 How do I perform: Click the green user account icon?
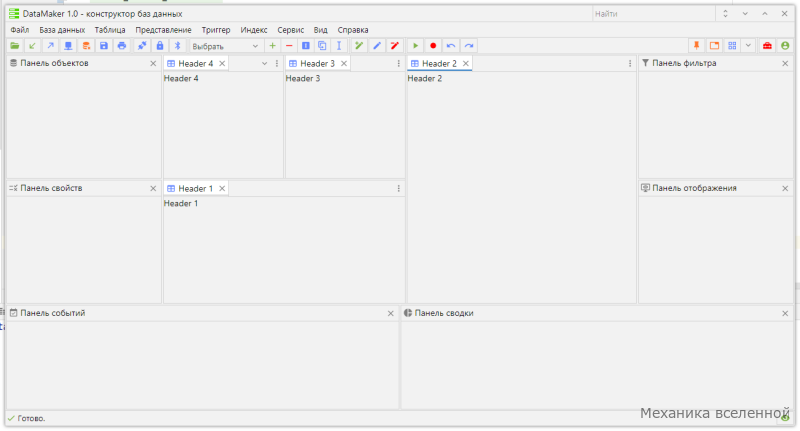(x=785, y=46)
